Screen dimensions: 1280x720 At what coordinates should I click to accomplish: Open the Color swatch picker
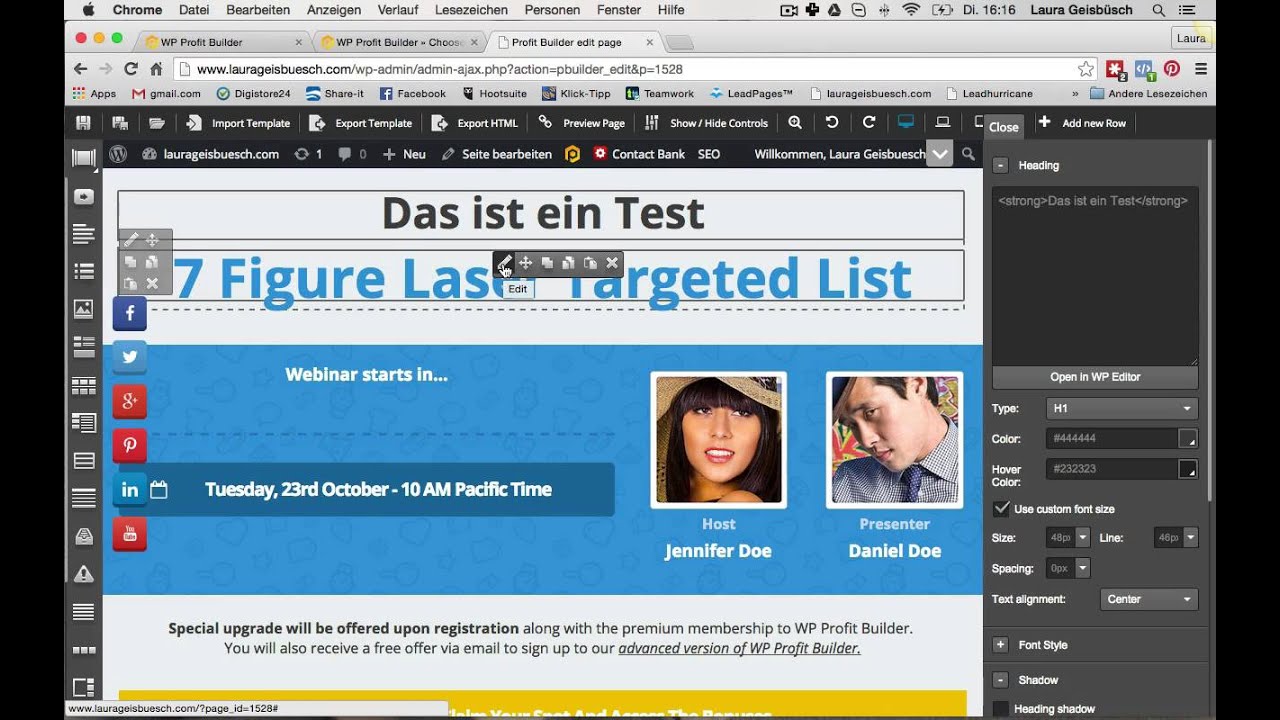[1188, 438]
